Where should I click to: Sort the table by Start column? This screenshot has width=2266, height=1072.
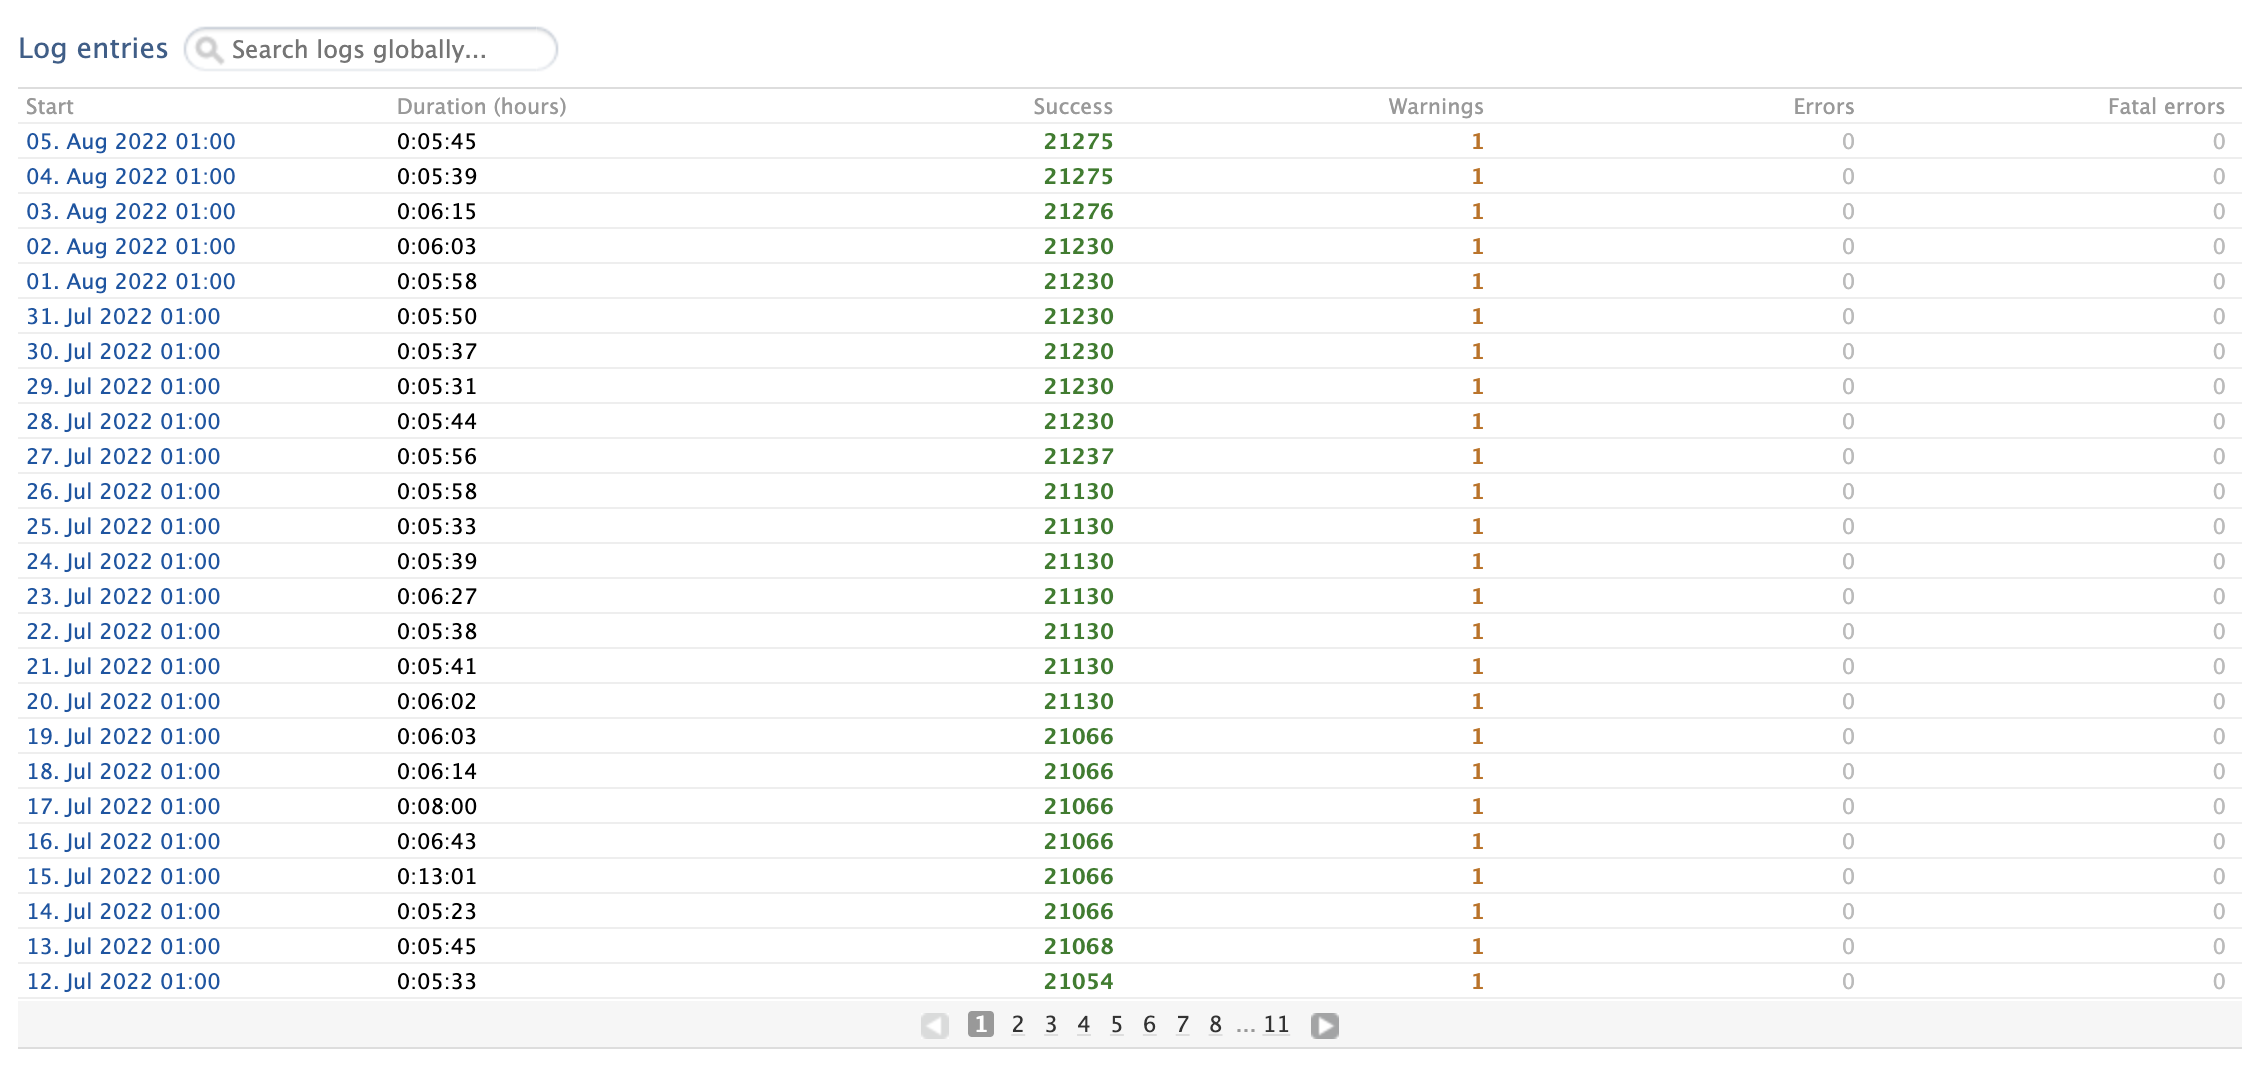[x=50, y=106]
